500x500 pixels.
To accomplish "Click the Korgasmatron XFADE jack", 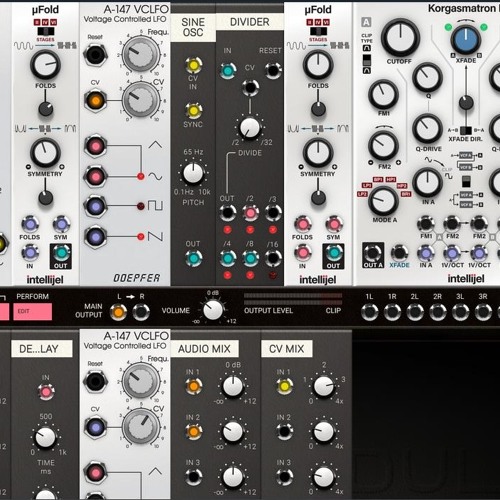I will tap(399, 253).
